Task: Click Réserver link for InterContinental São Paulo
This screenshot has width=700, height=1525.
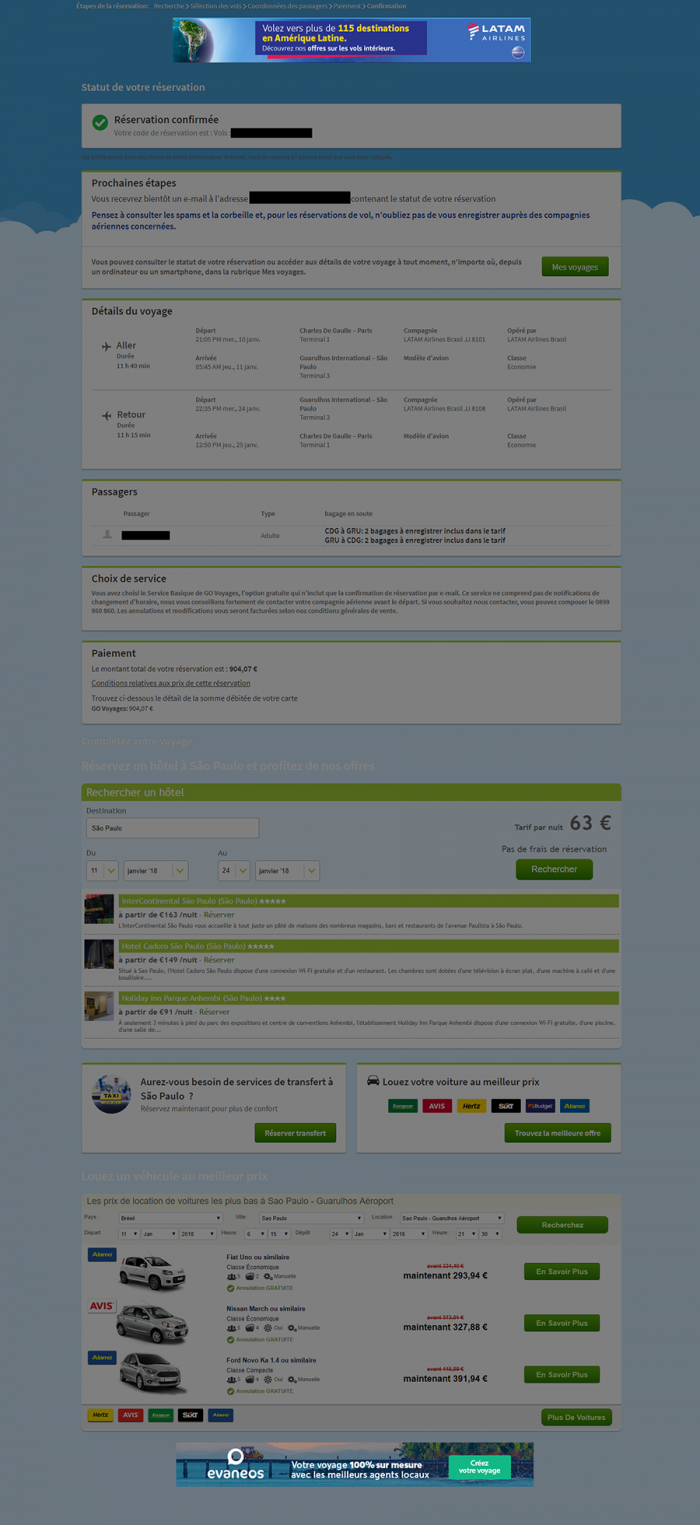Action: click(220, 914)
